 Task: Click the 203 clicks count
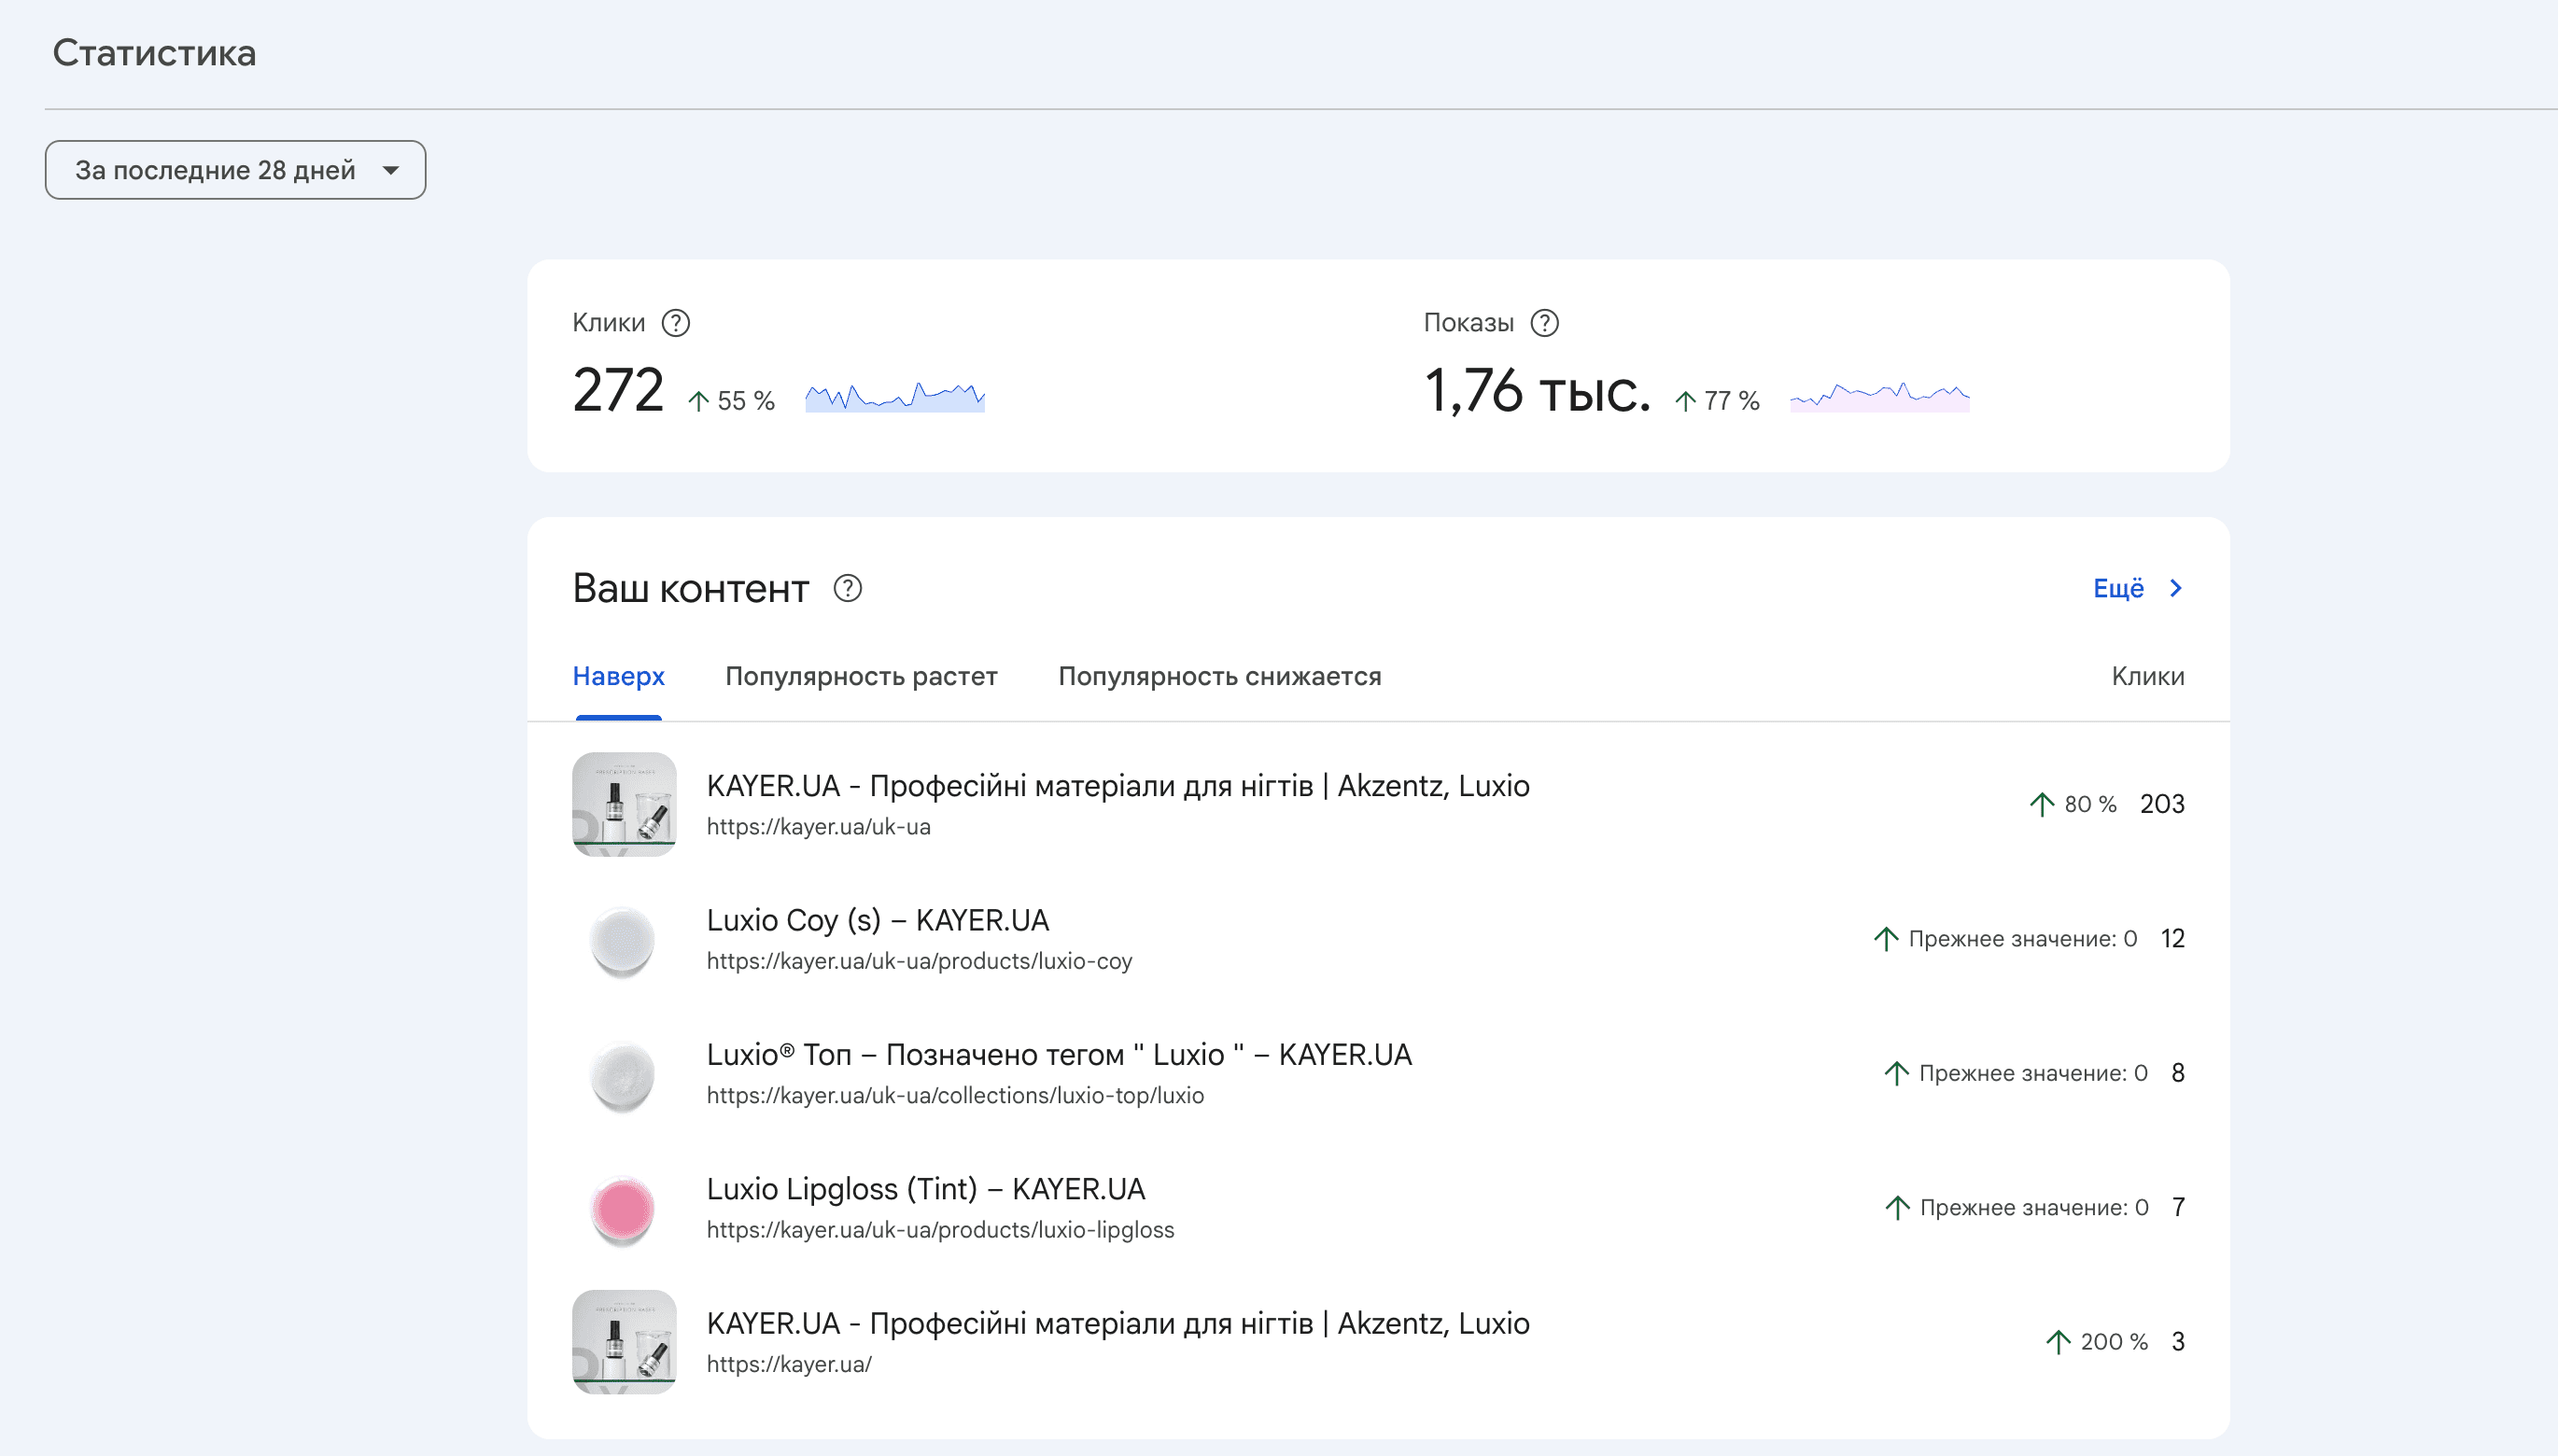pos(2162,804)
